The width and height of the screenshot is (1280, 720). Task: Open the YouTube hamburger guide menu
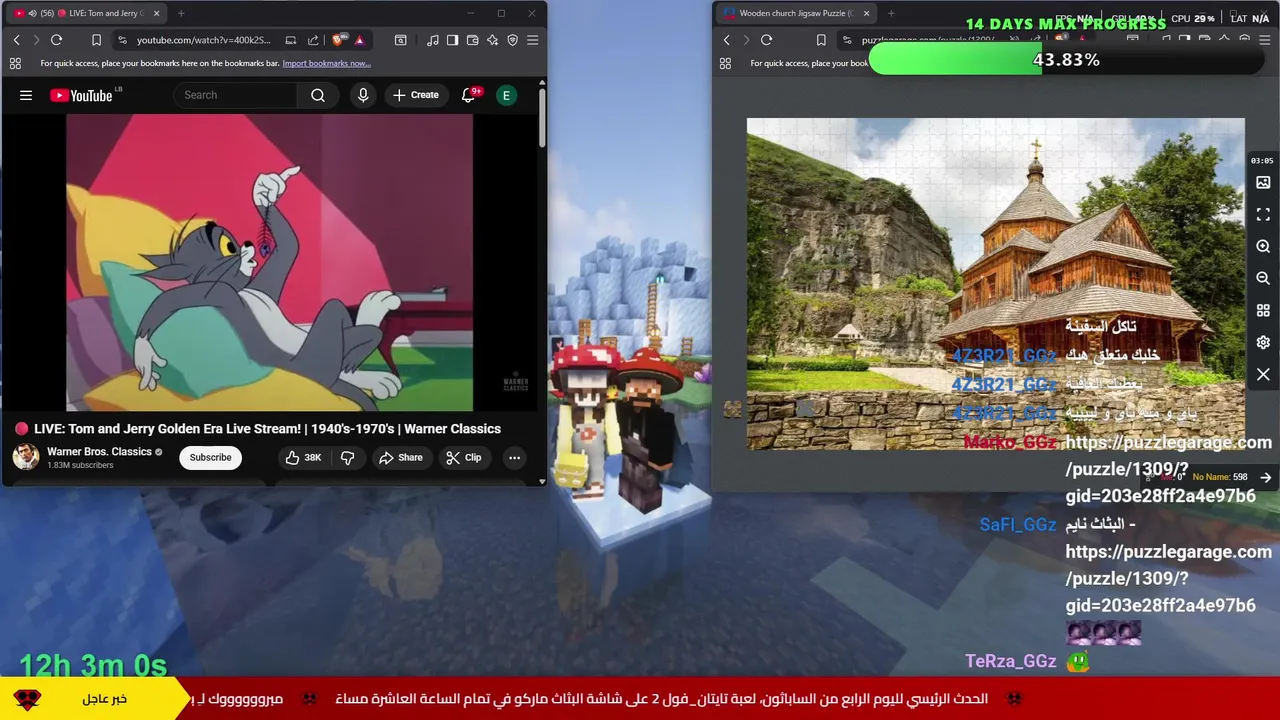click(26, 95)
